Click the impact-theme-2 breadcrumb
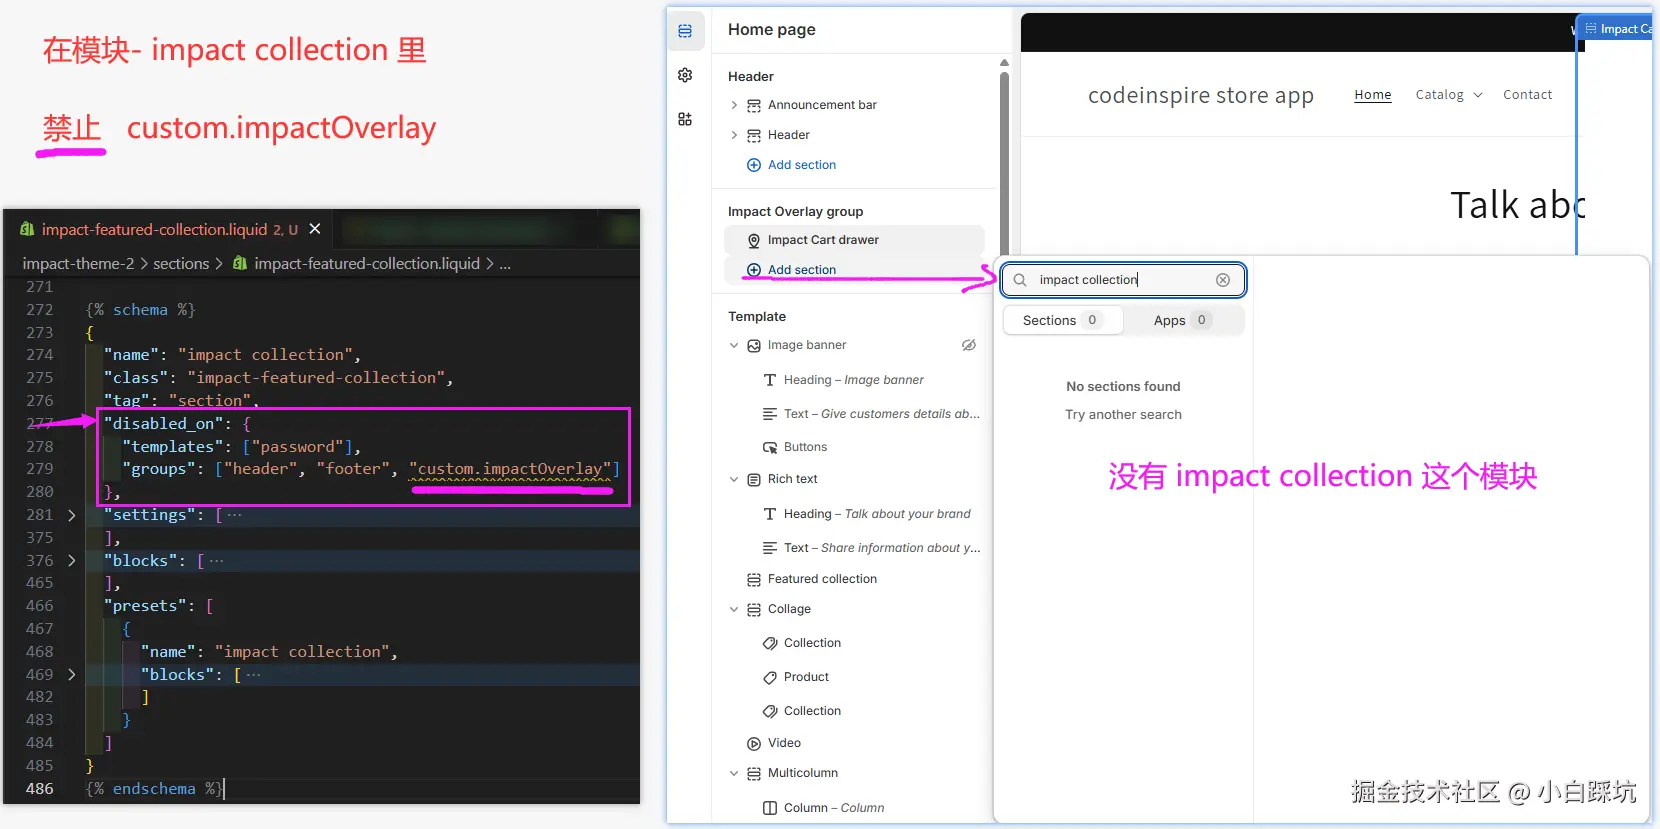This screenshot has width=1660, height=829. [78, 264]
